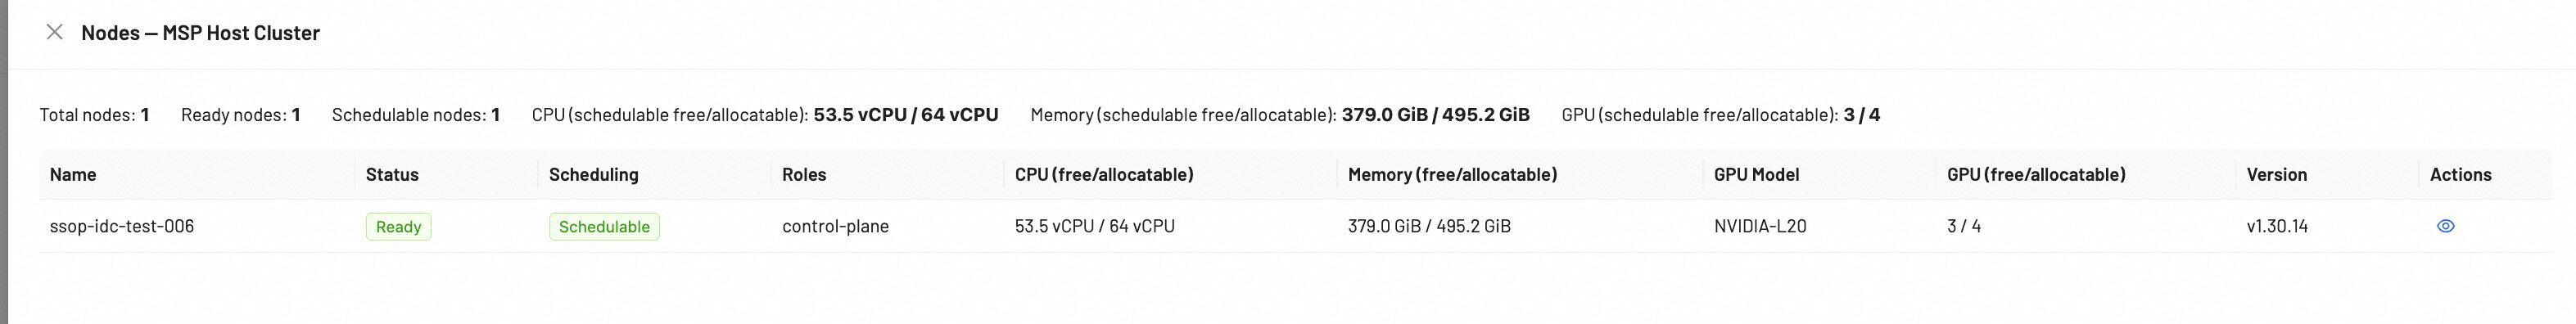Click the CPU (free/allocatable) column header
This screenshot has height=324, width=2576.
coord(1104,174)
